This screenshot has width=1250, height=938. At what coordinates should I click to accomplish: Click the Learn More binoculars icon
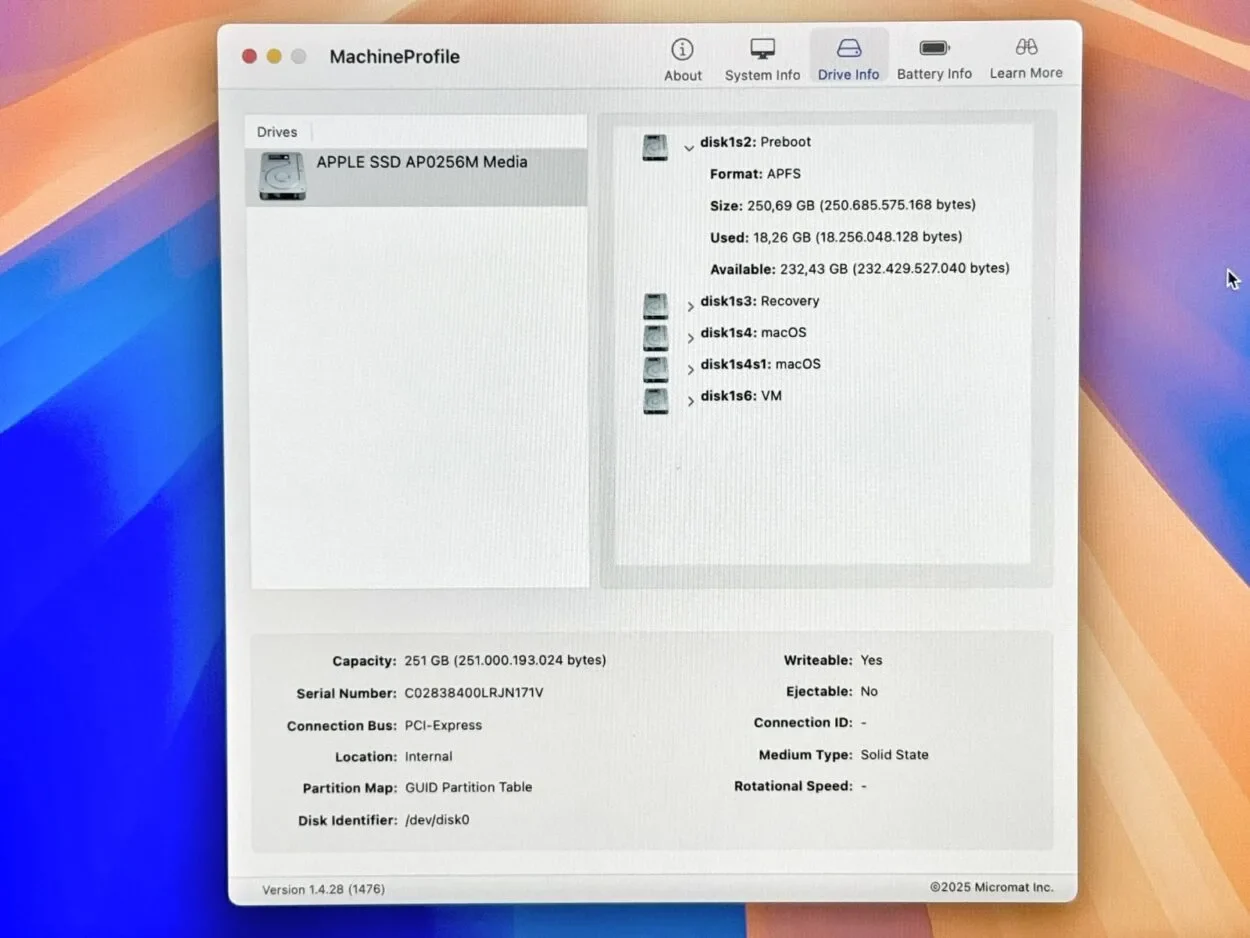[1026, 47]
